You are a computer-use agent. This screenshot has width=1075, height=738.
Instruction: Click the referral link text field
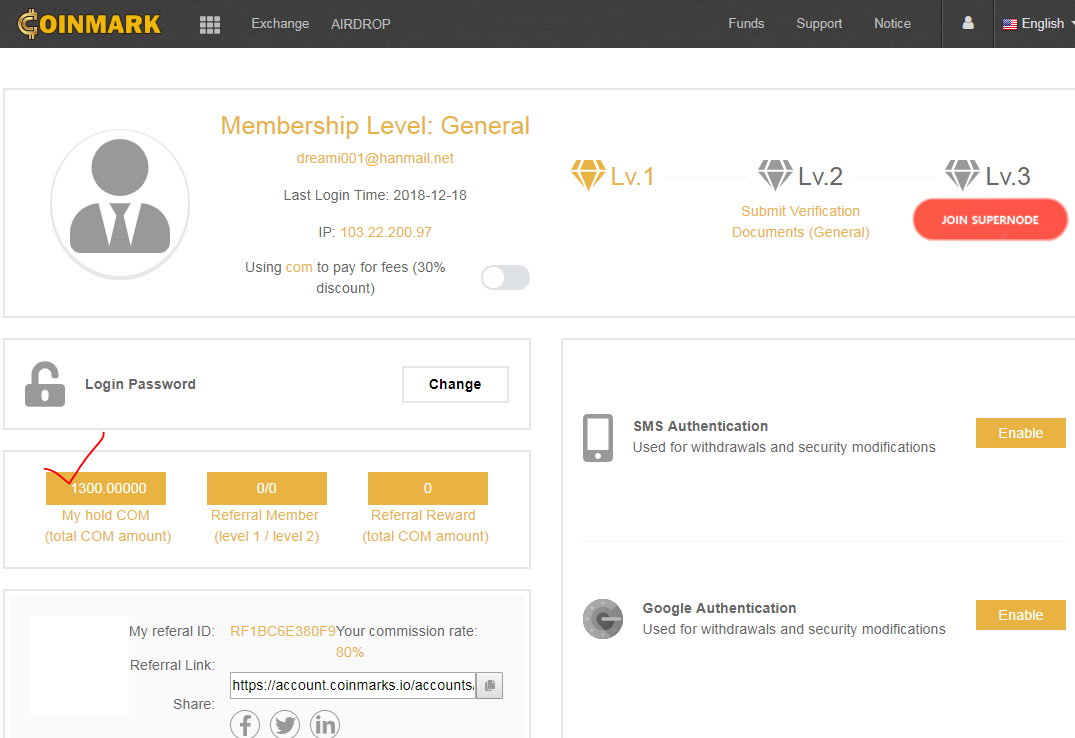tap(352, 686)
